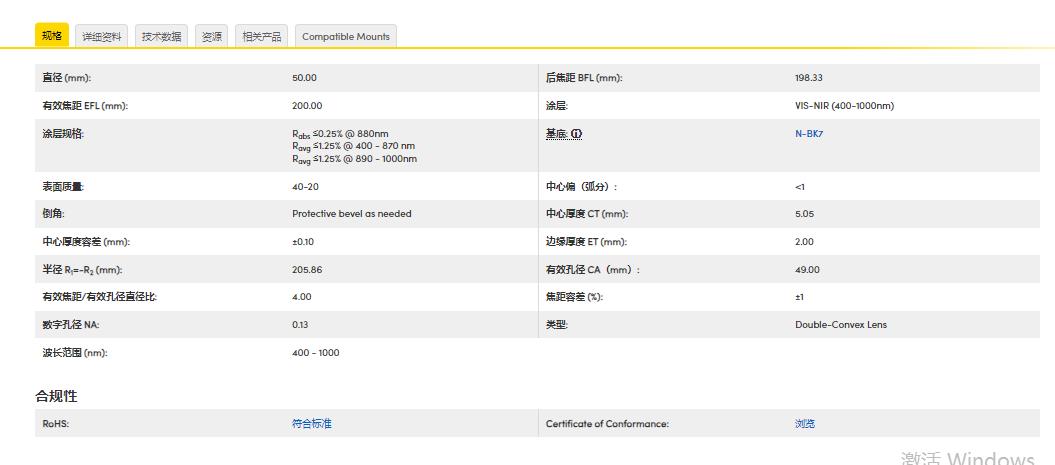Click the label 波长范围 (nm)
This screenshot has width=1055, height=465.
pyautogui.click(x=75, y=353)
